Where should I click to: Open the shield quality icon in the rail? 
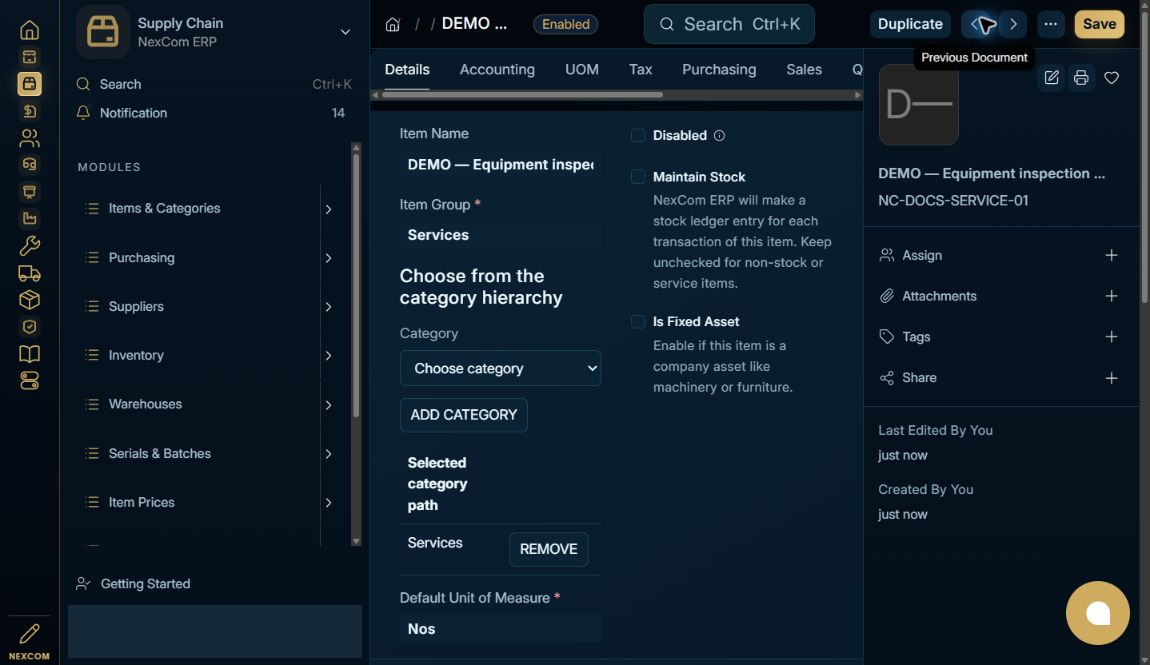29,327
